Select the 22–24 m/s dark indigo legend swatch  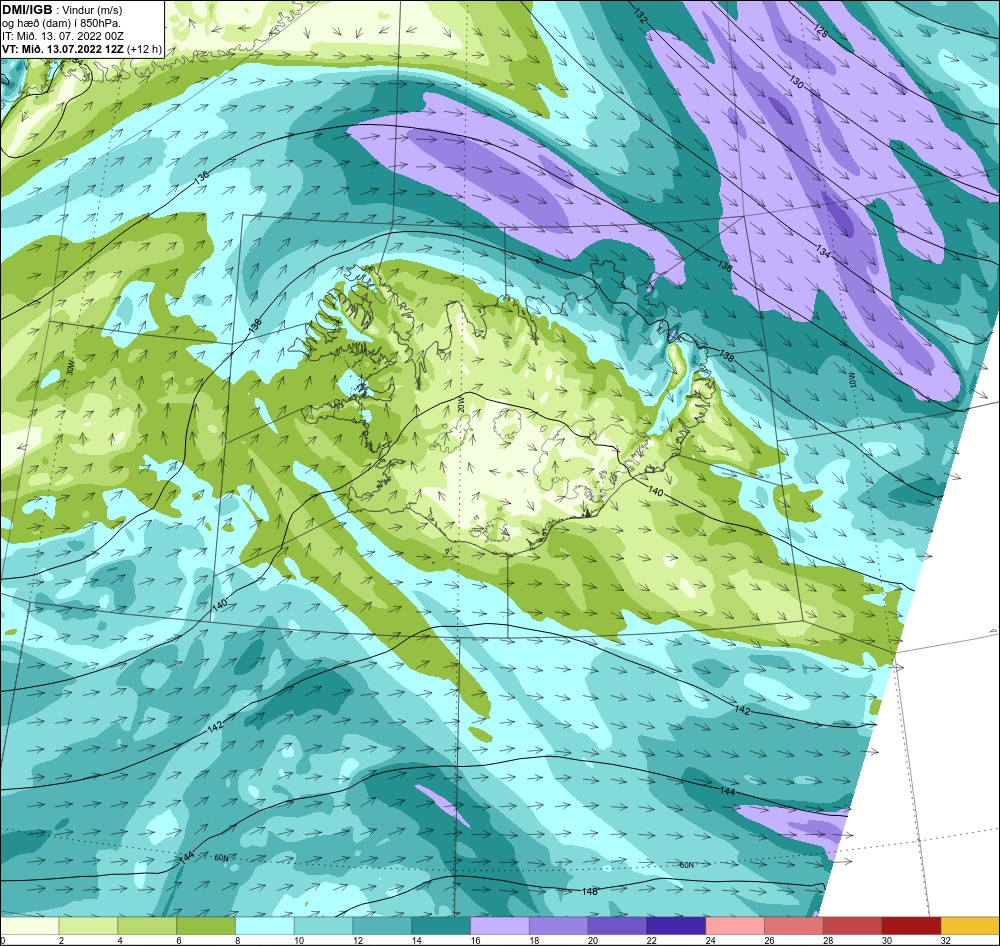point(676,926)
